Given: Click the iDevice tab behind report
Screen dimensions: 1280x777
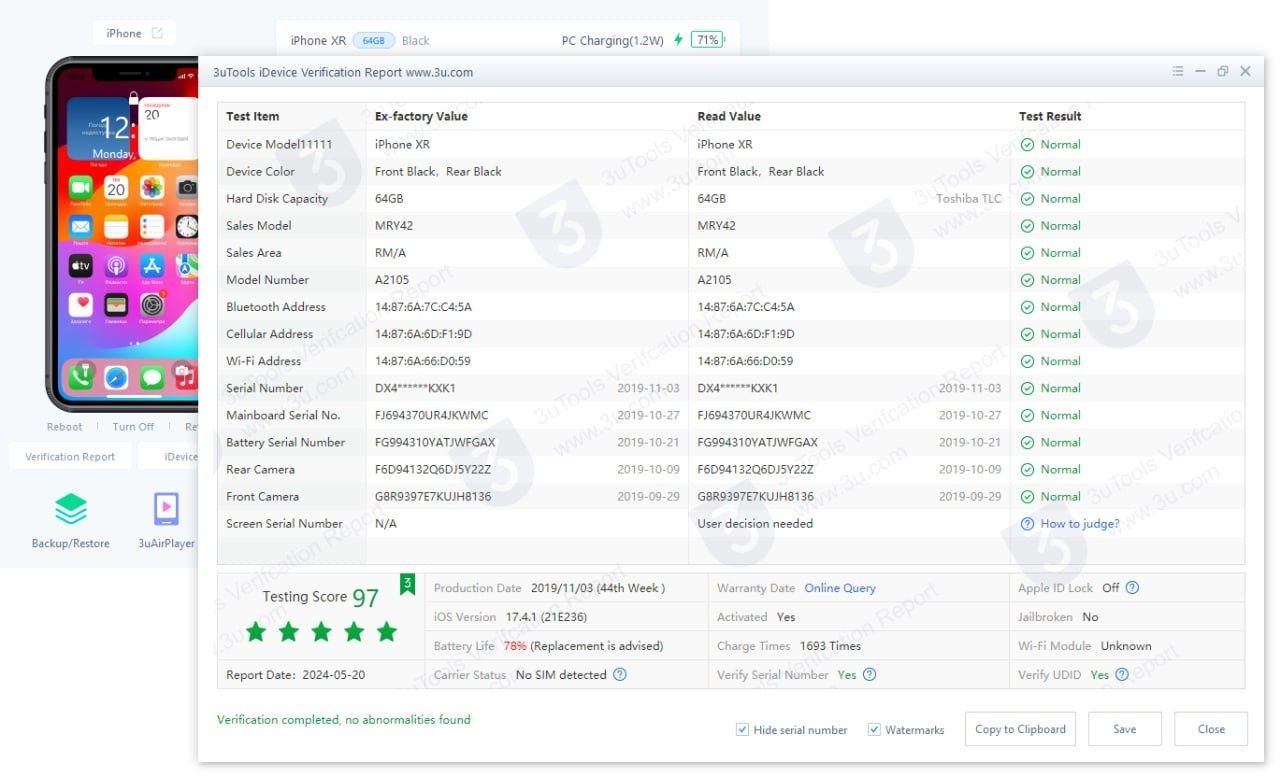Looking at the screenshot, I should click(x=167, y=457).
